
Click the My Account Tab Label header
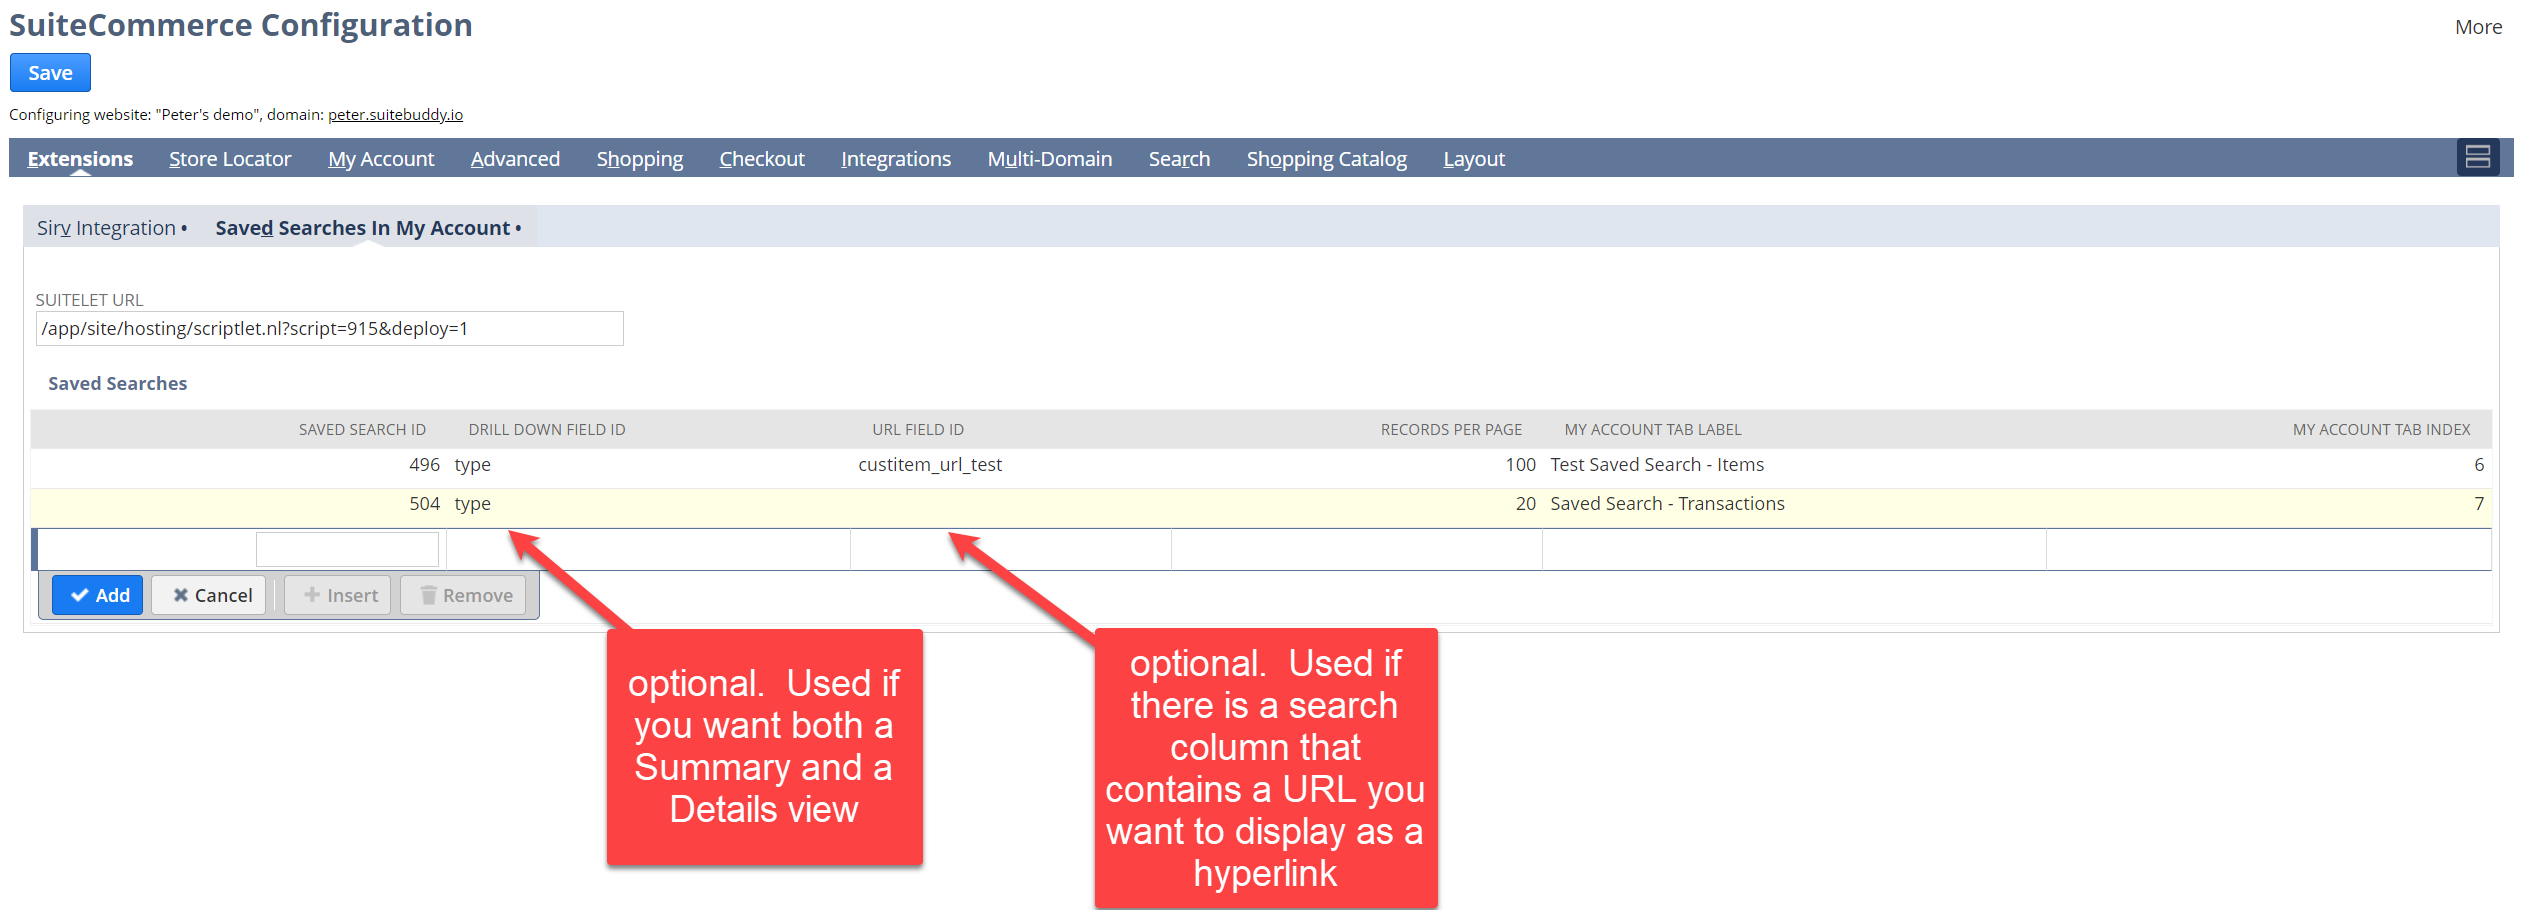click(1653, 430)
